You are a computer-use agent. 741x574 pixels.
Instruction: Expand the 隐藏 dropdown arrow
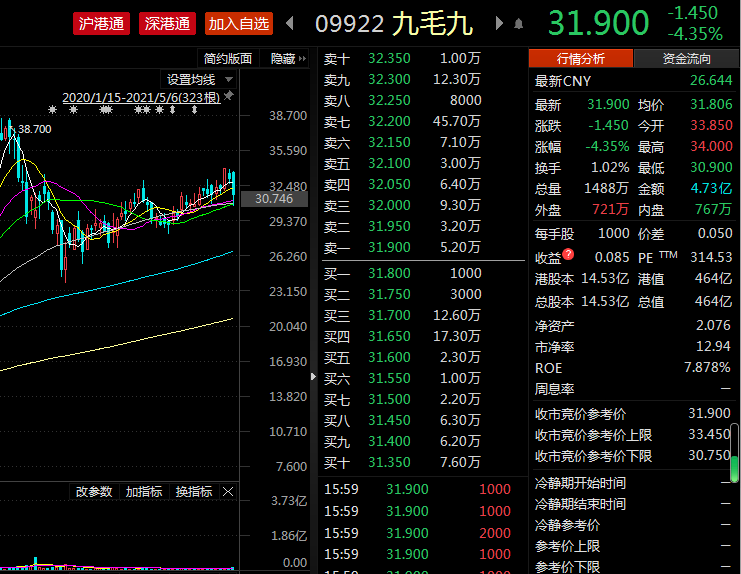(304, 59)
